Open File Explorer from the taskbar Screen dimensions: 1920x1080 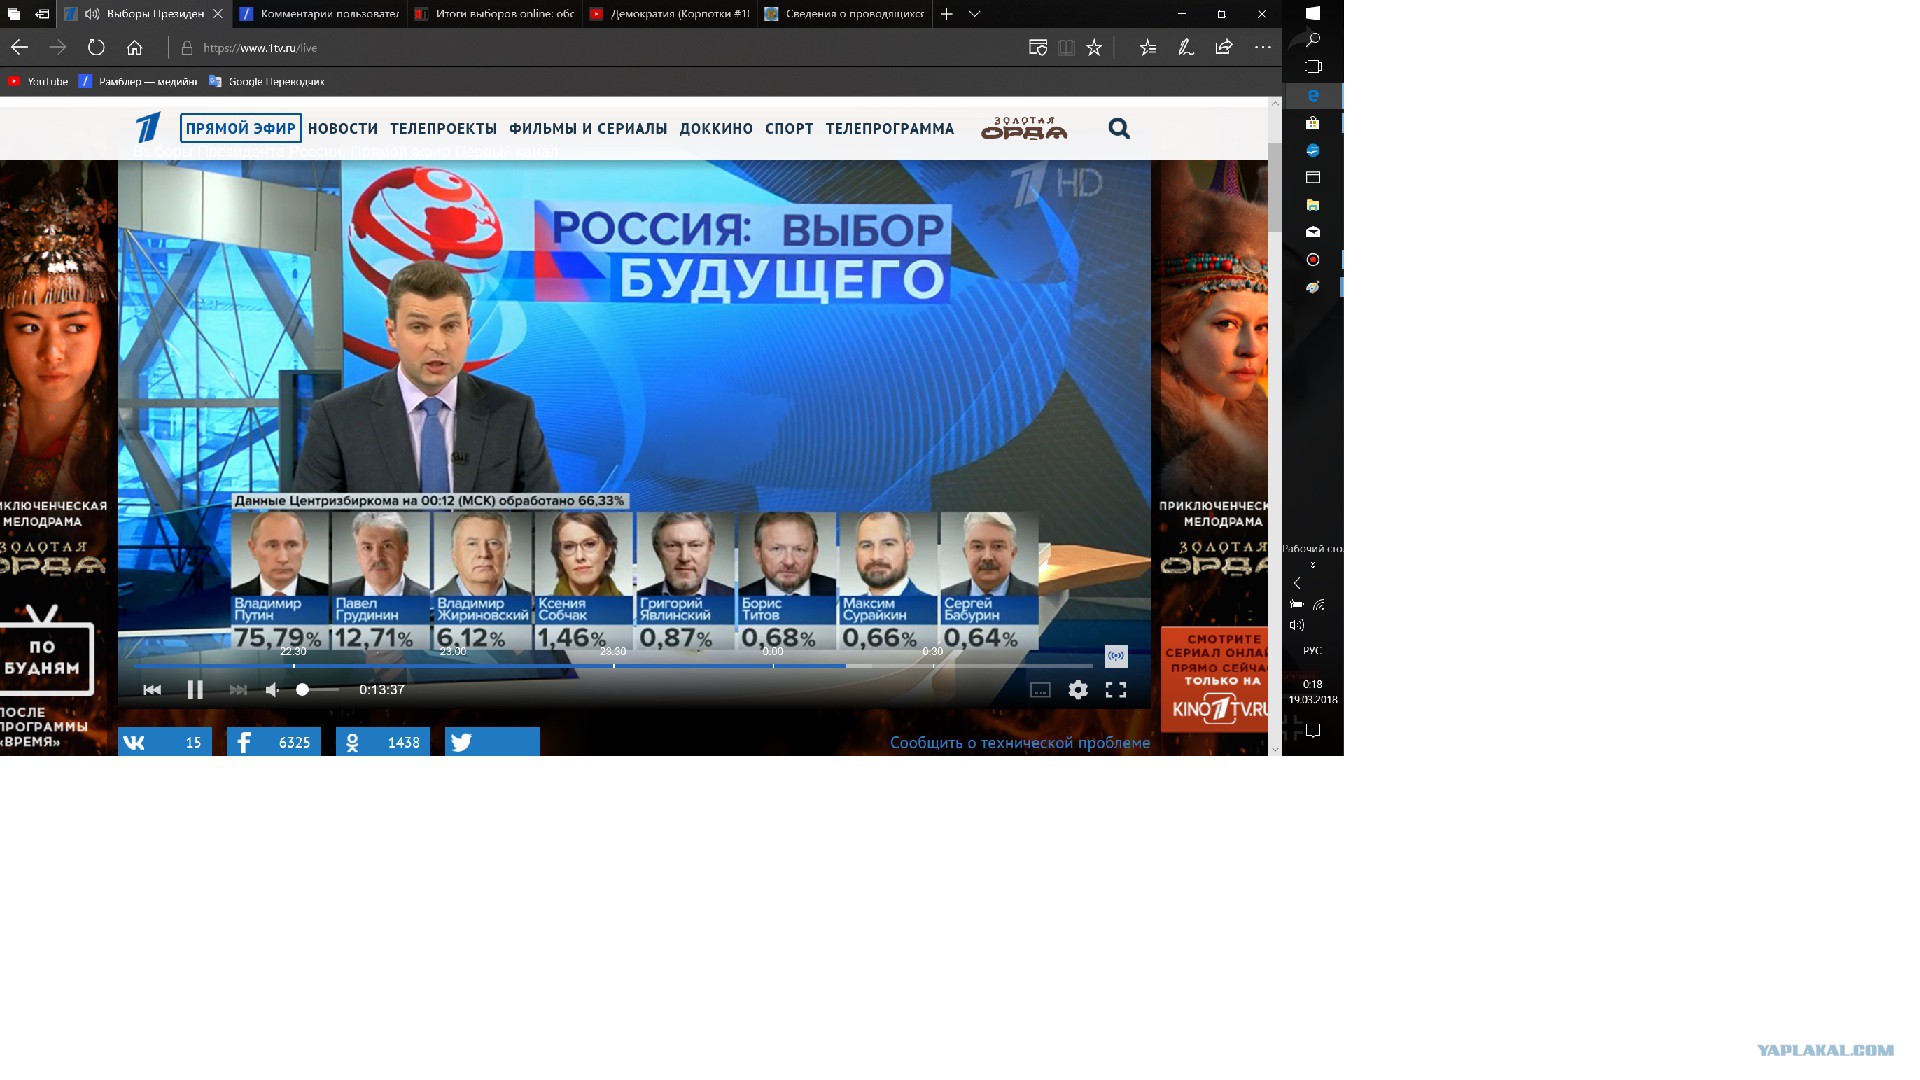pyautogui.click(x=1313, y=205)
